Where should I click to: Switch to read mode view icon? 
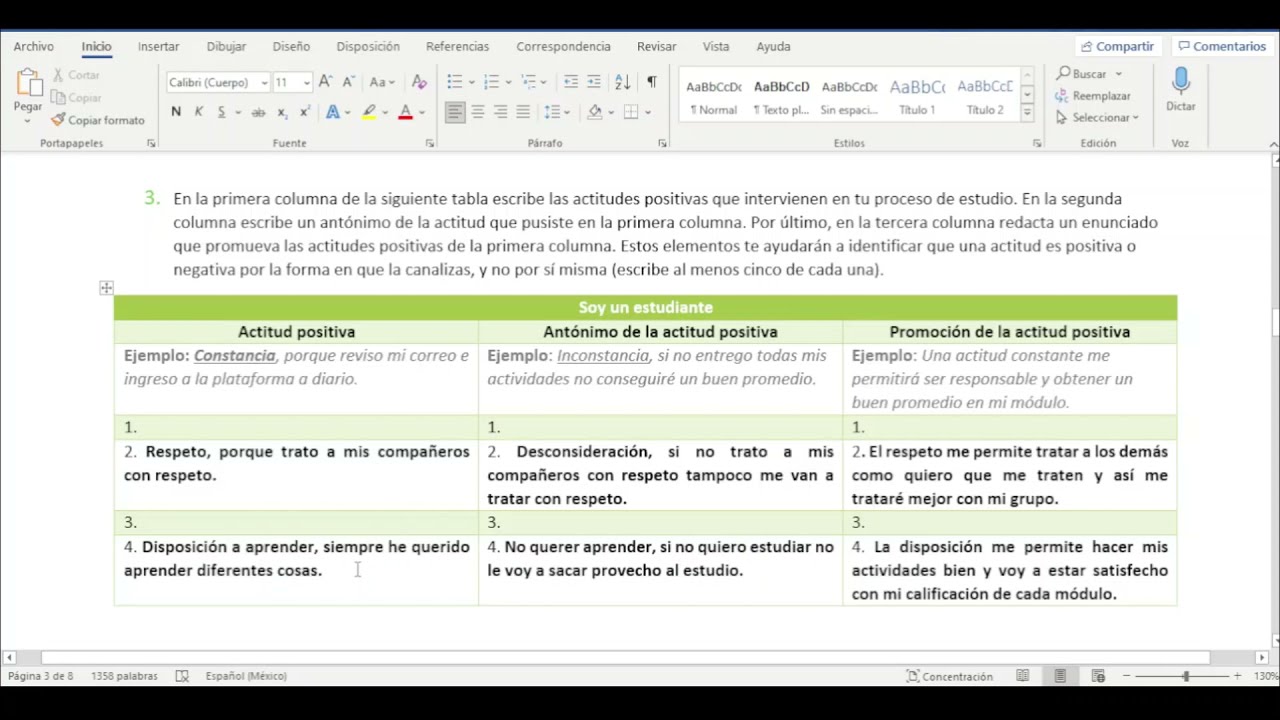[1022, 676]
